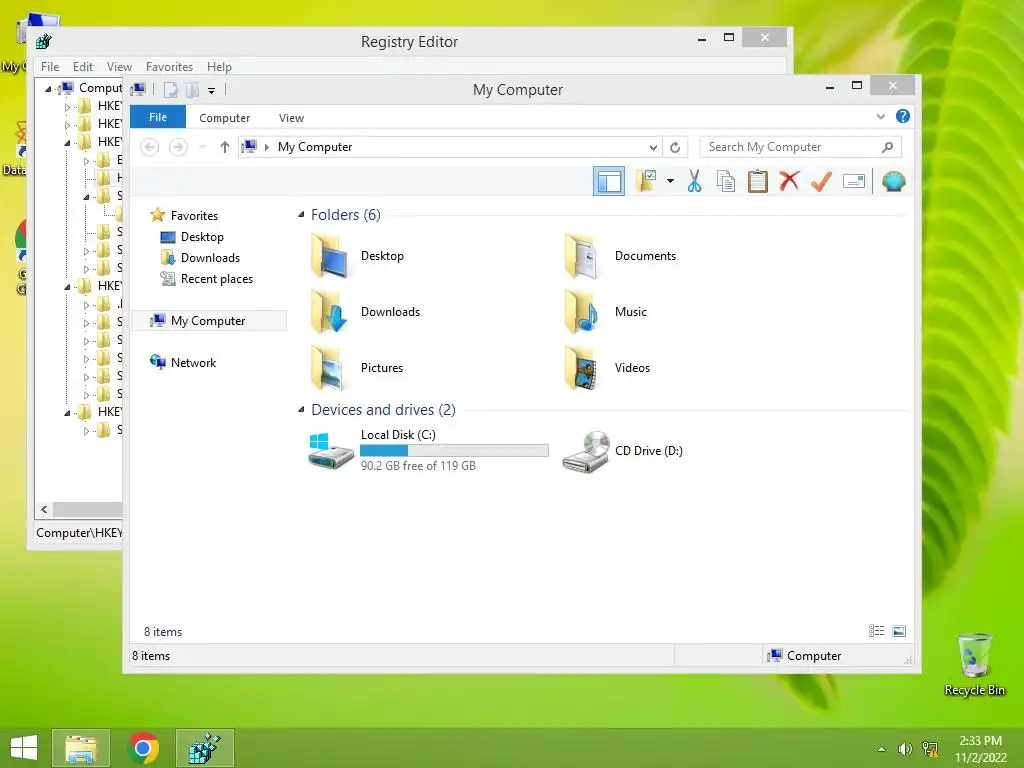Open View menu in Registry Editor
1024x768 pixels.
119,67
